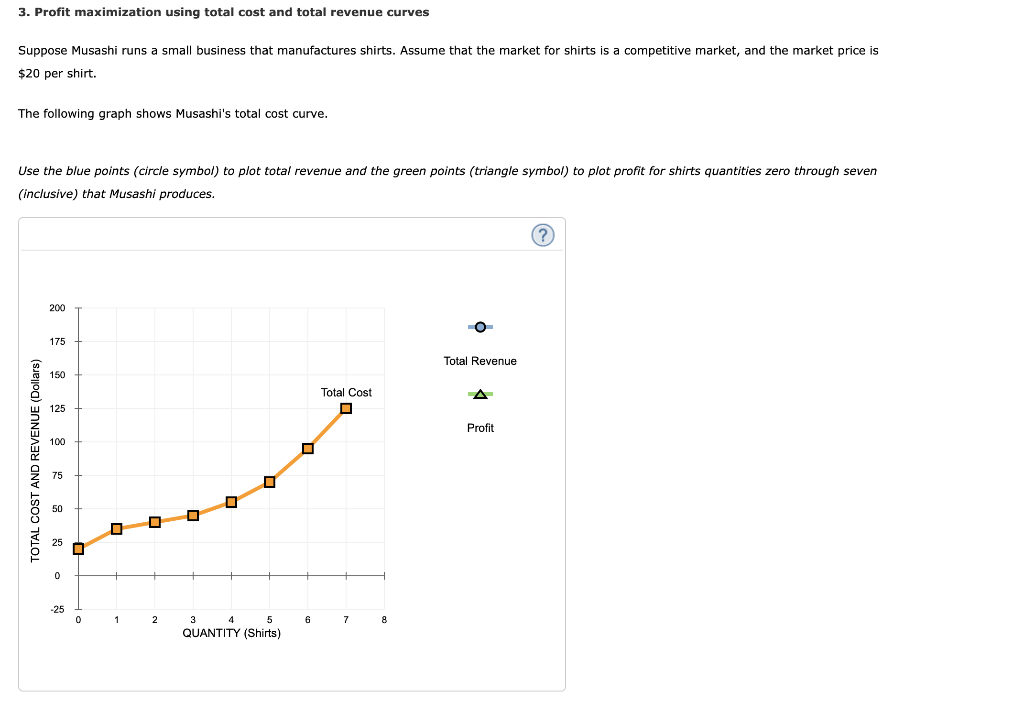
Task: Select the green Profit triangle tool
Action: 479,394
